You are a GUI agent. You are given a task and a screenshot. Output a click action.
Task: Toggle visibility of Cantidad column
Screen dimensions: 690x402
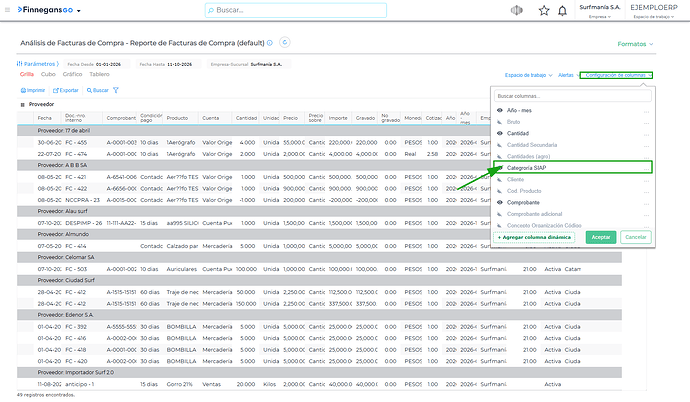tap(499, 133)
